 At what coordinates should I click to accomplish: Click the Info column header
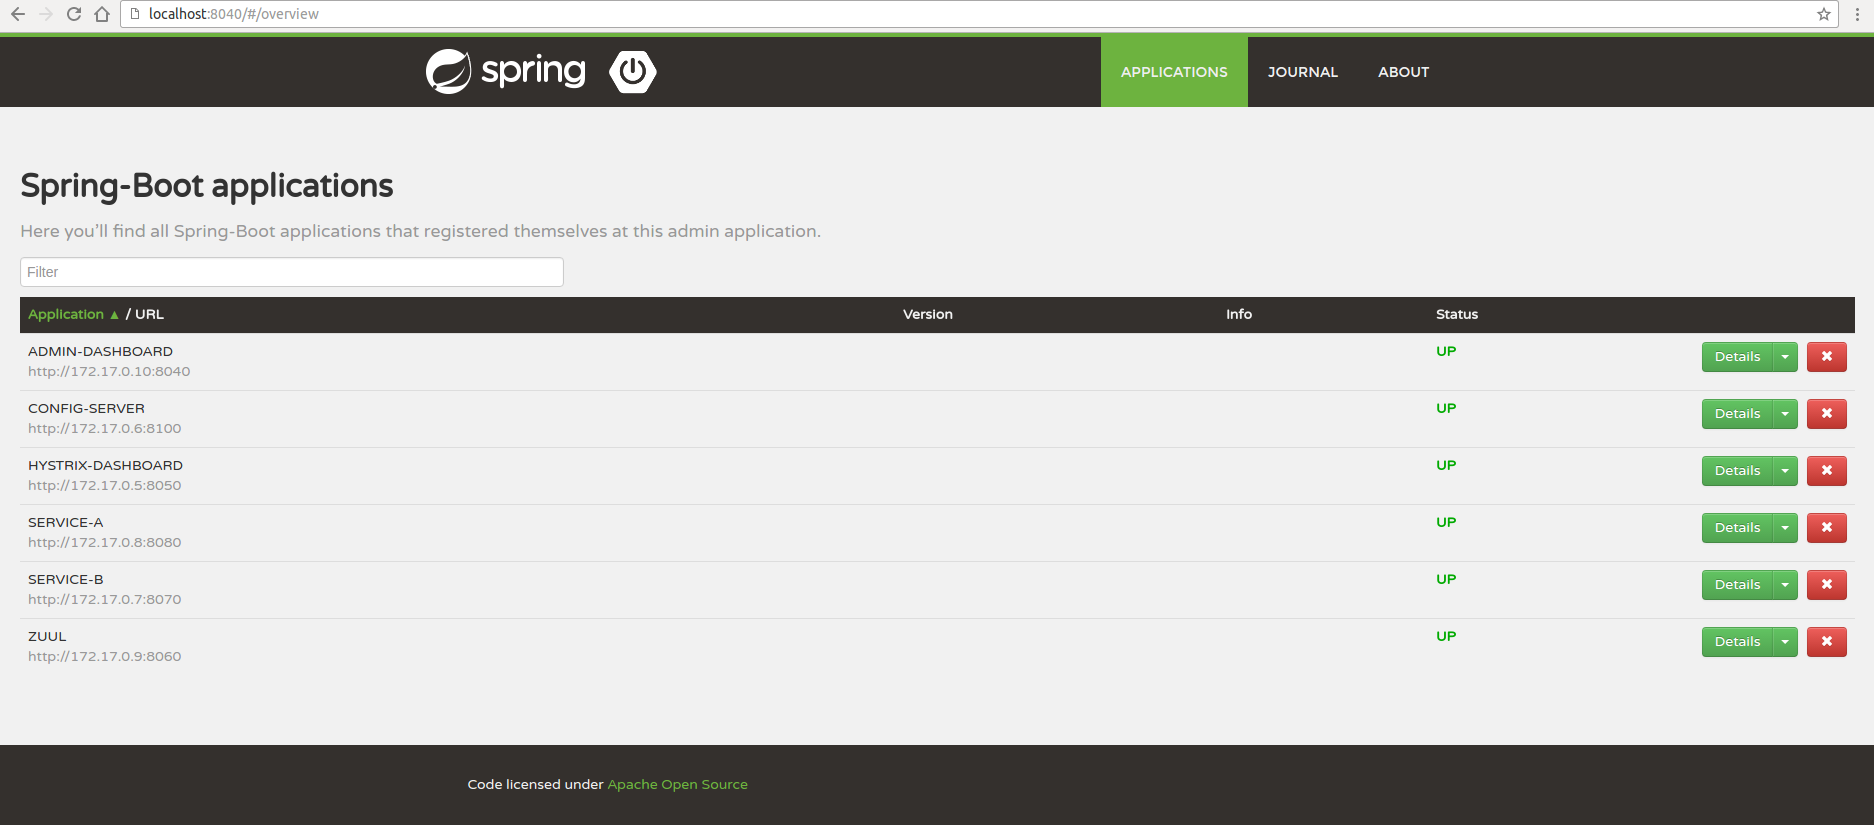pos(1239,314)
